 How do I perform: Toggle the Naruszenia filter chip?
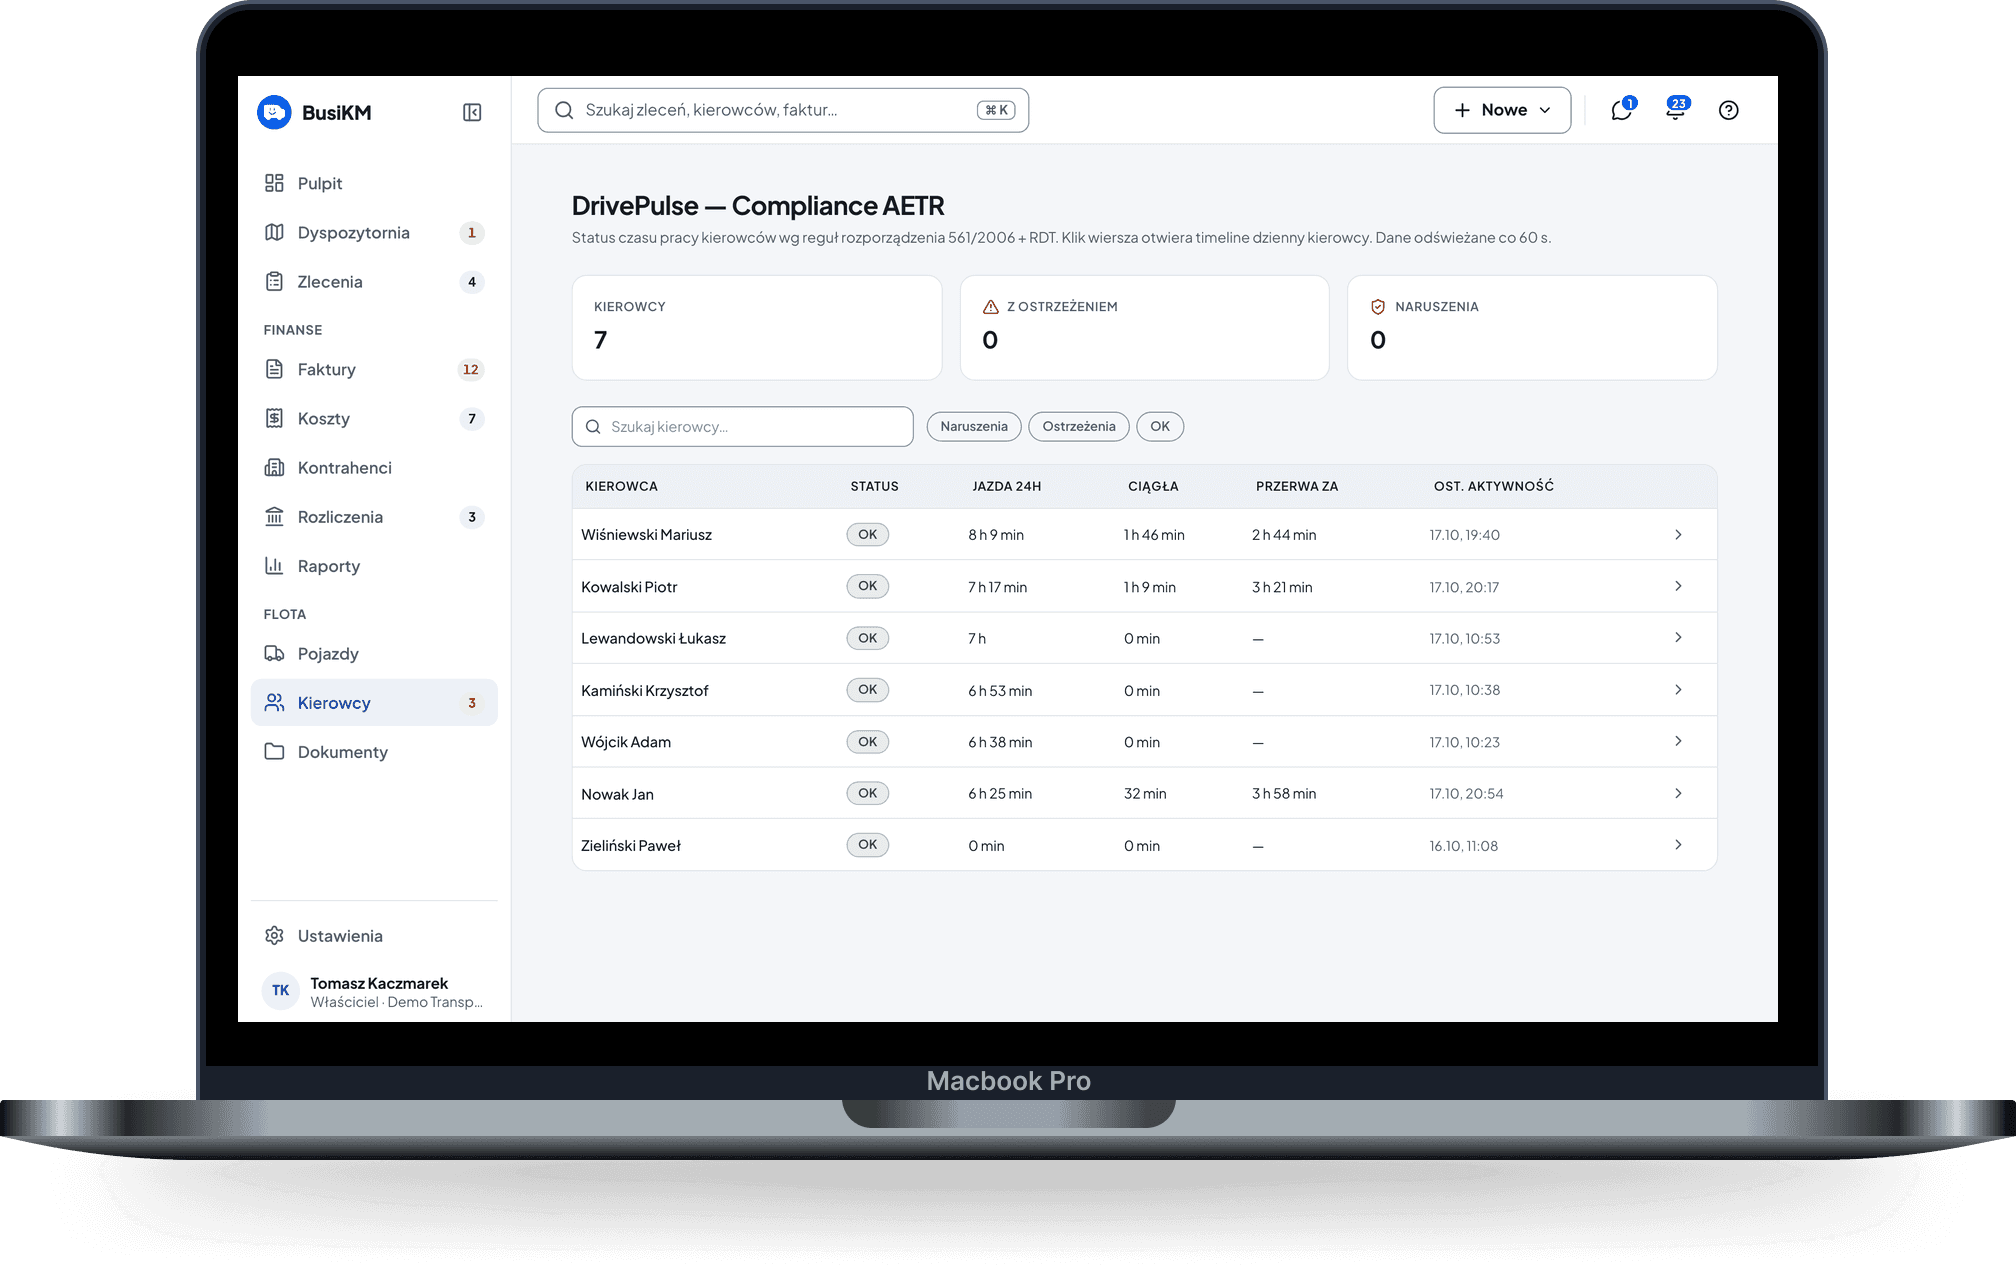pos(974,426)
